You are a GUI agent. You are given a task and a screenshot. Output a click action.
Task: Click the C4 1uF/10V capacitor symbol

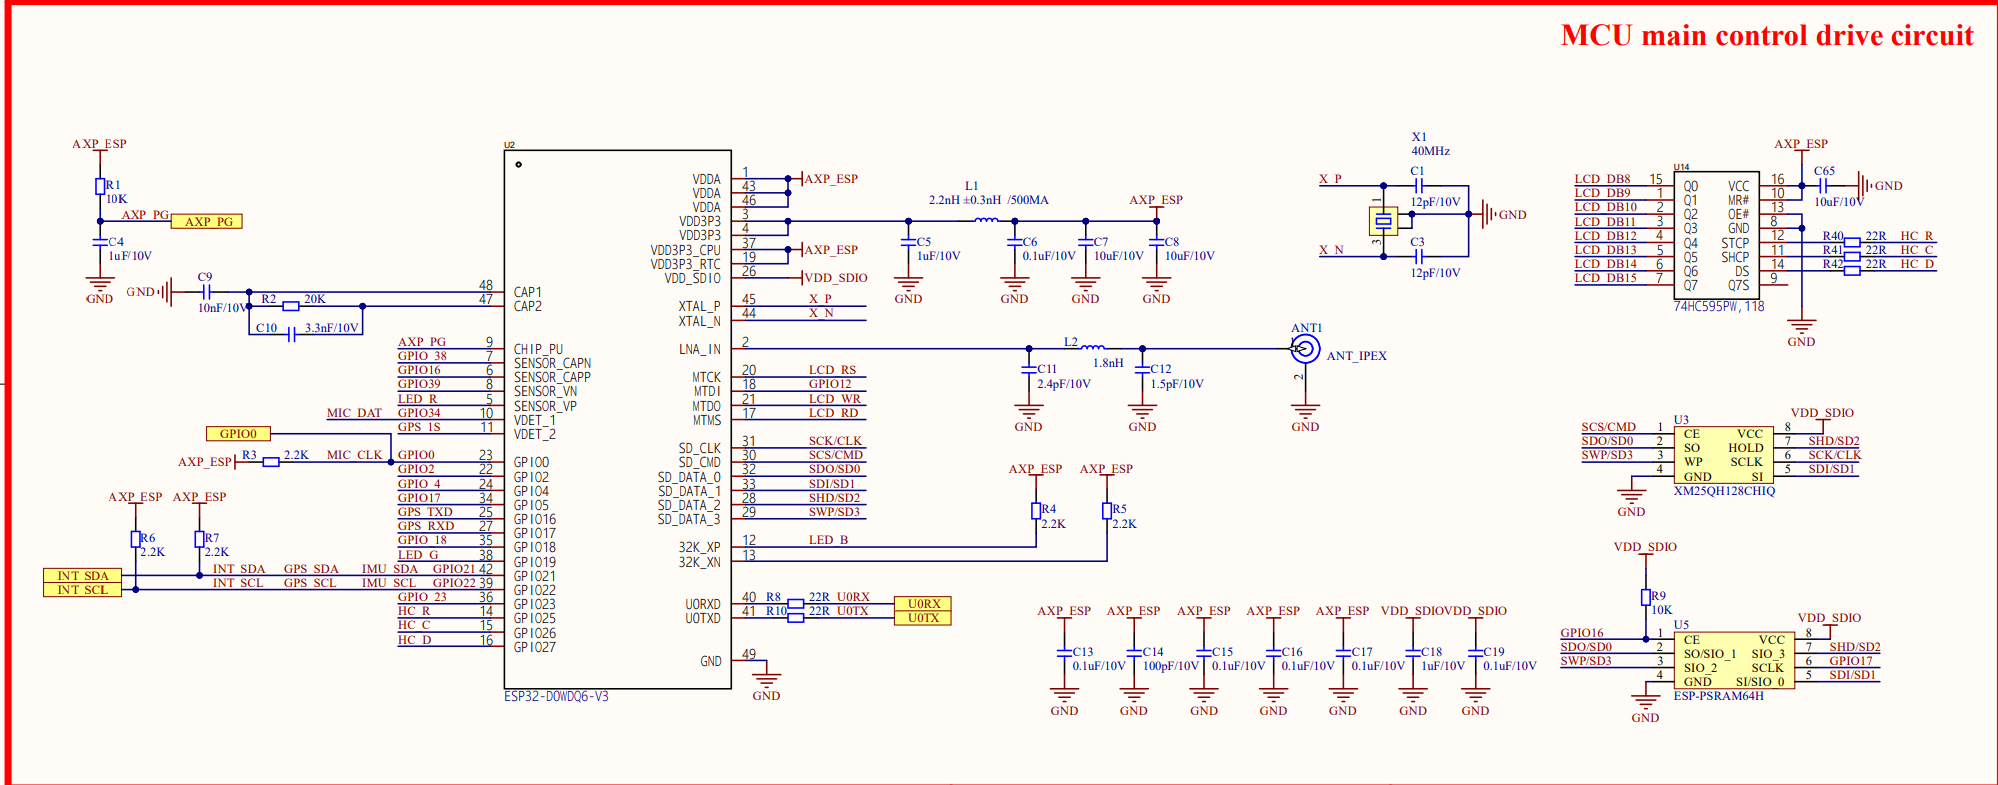click(100, 242)
